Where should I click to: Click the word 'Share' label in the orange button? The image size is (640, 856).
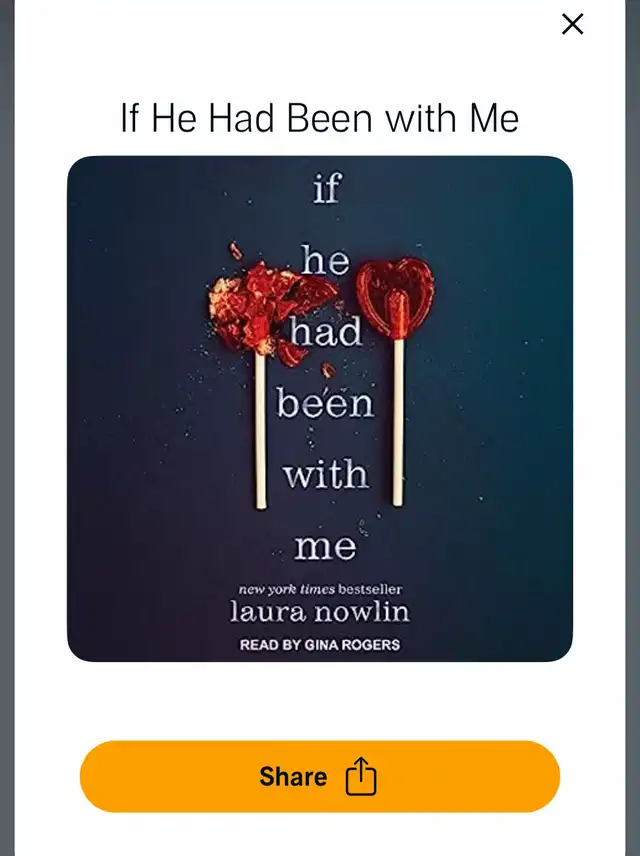tap(293, 776)
